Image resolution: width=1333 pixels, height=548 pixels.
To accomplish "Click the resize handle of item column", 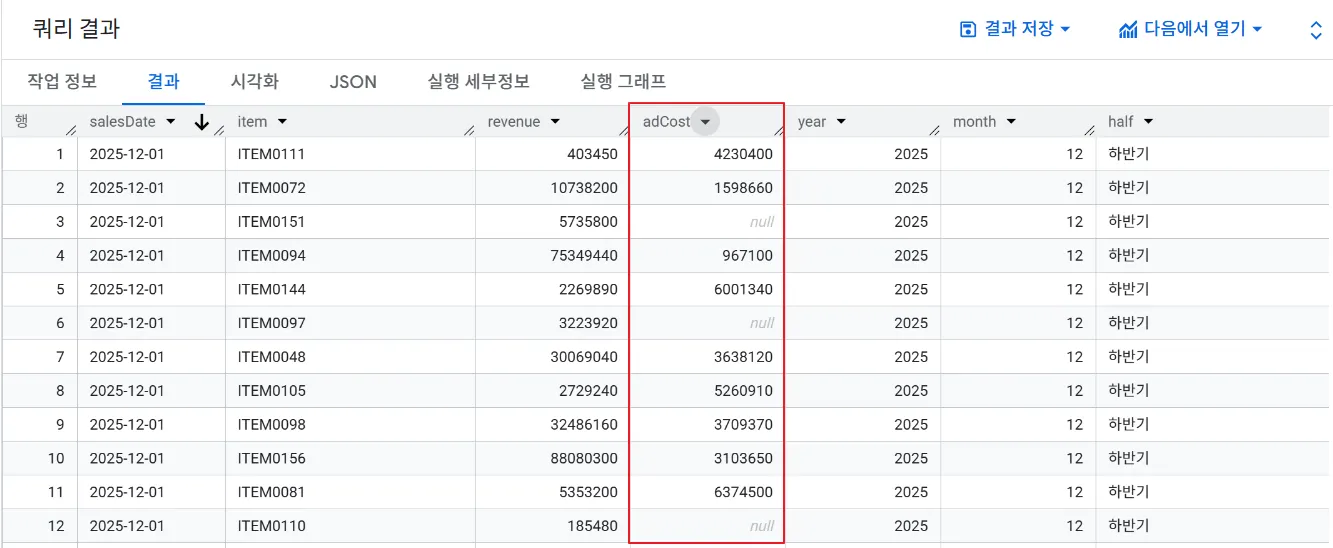I will tap(469, 130).
